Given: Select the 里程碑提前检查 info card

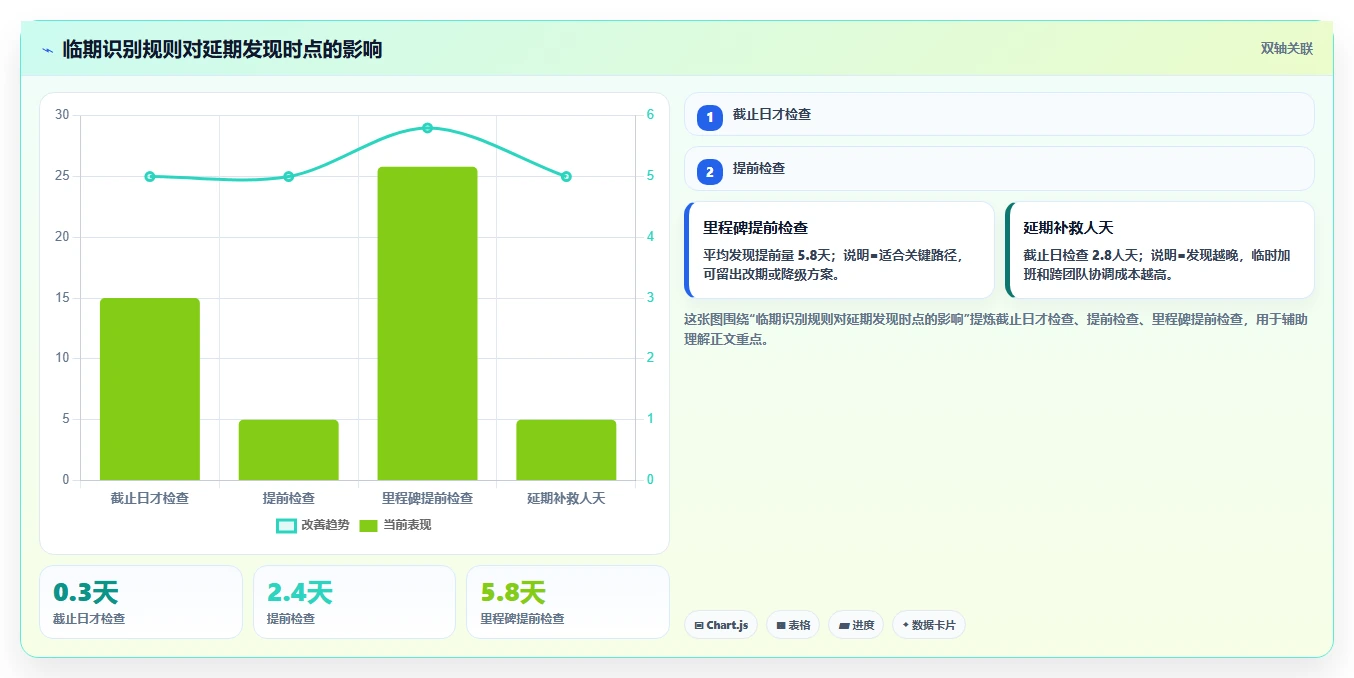Looking at the screenshot, I should click(x=839, y=250).
